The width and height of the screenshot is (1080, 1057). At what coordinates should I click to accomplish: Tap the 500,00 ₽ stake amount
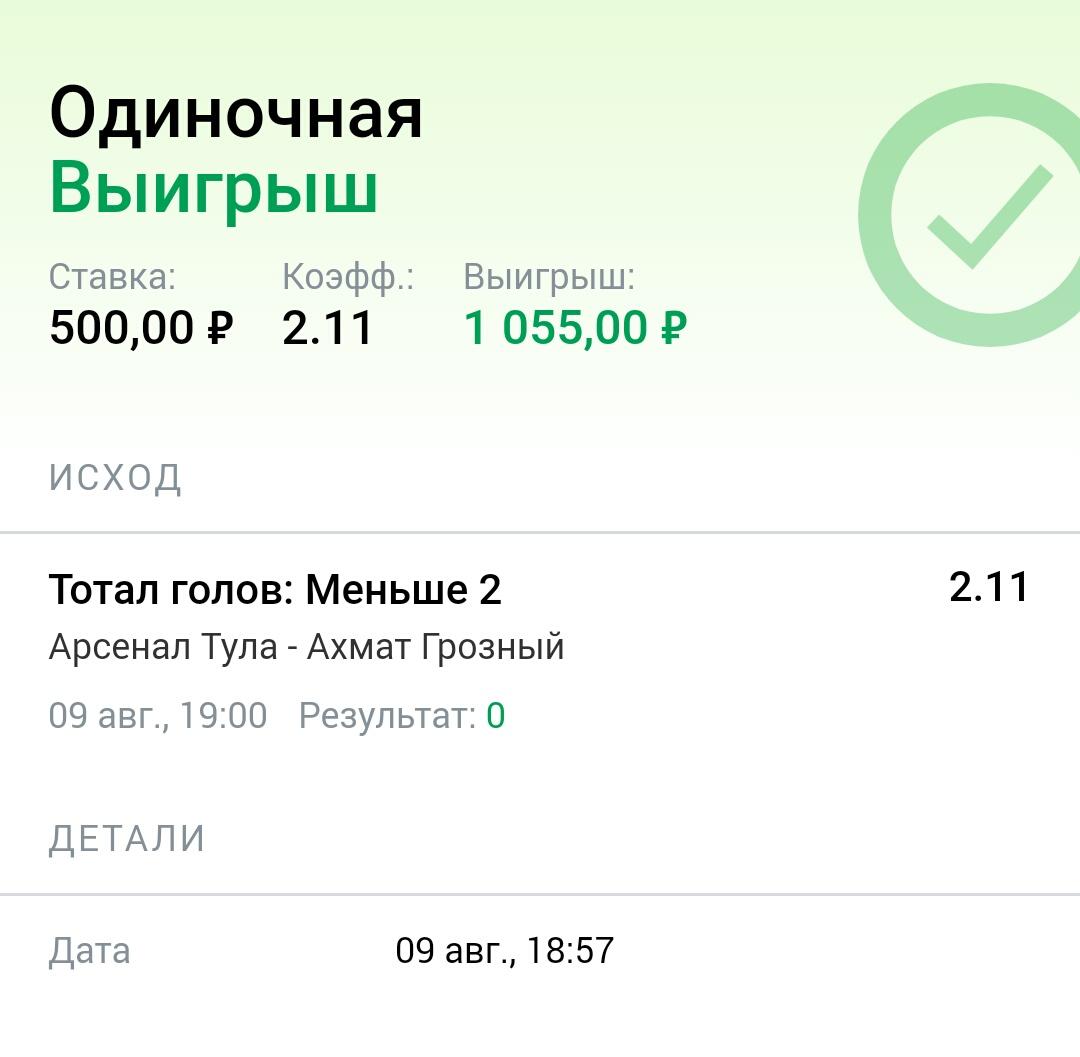point(141,327)
